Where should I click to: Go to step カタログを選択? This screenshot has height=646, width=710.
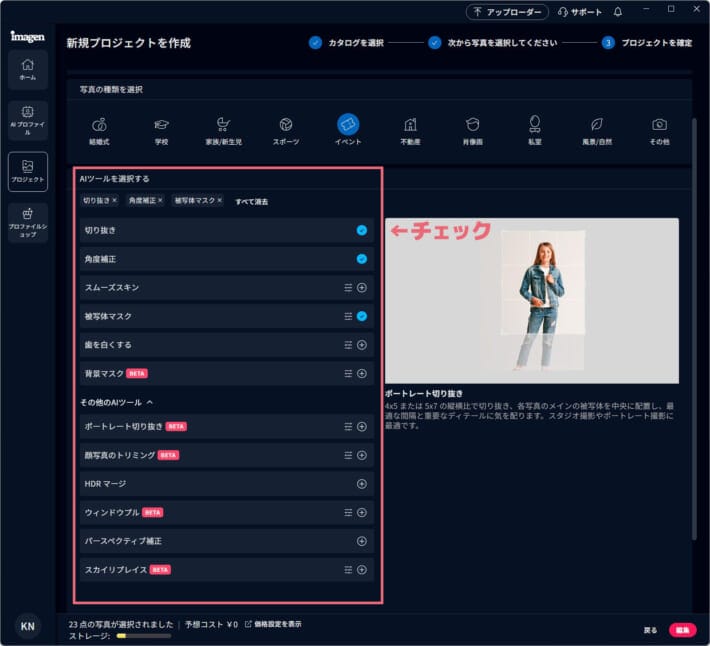tap(346, 43)
